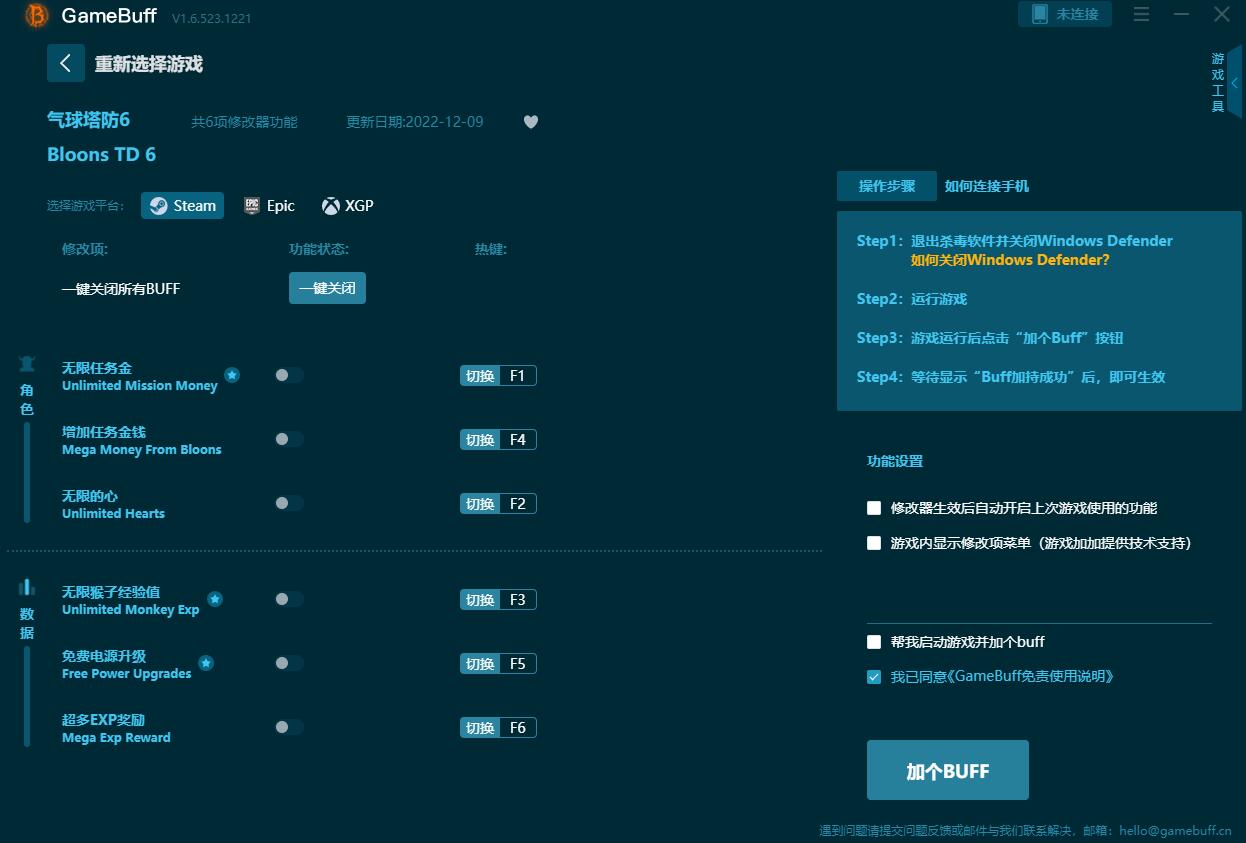Click star icon beside Unlimited Mission Money
The image size is (1246, 843).
232,375
